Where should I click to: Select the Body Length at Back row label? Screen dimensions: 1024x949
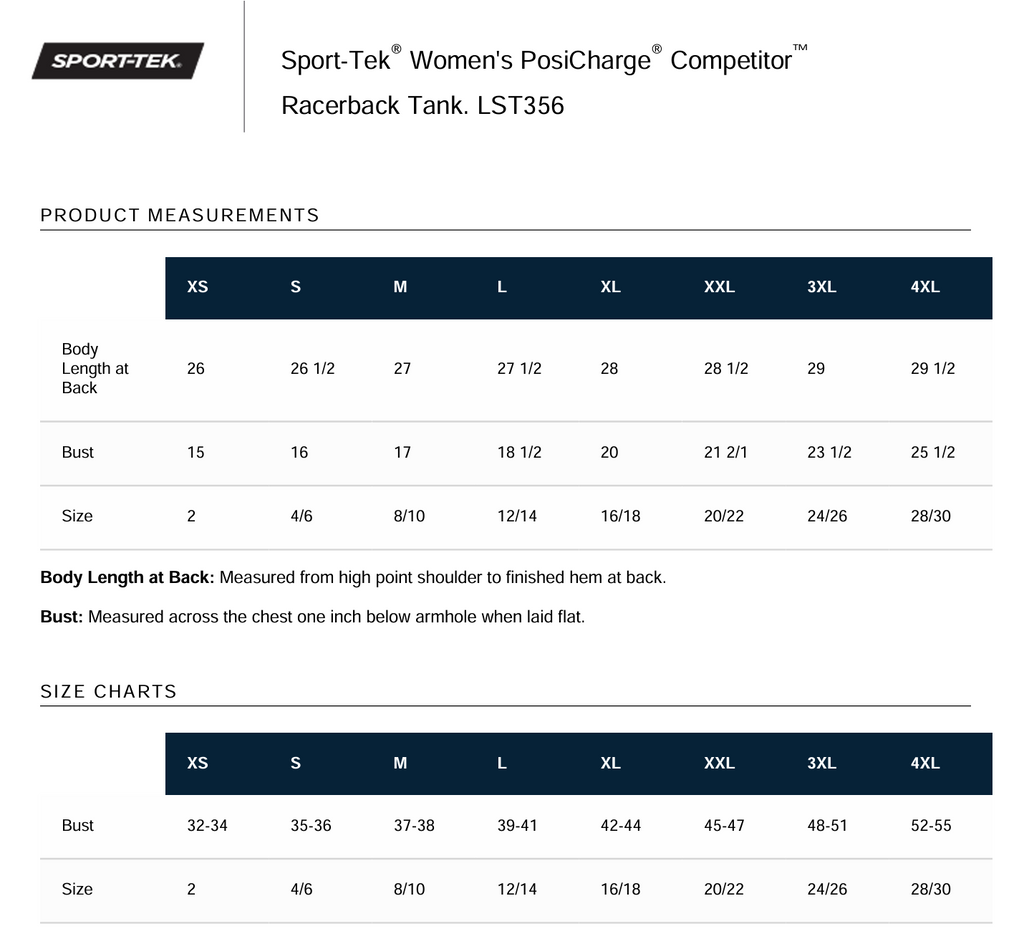pos(95,368)
